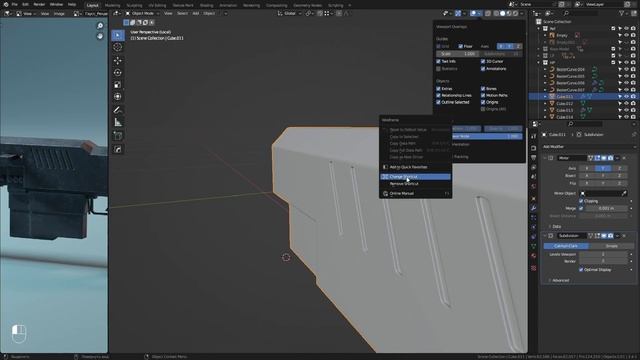Select the Annotate tool in viewport toolbar
Screen dimensions: 640x360
click(118, 110)
